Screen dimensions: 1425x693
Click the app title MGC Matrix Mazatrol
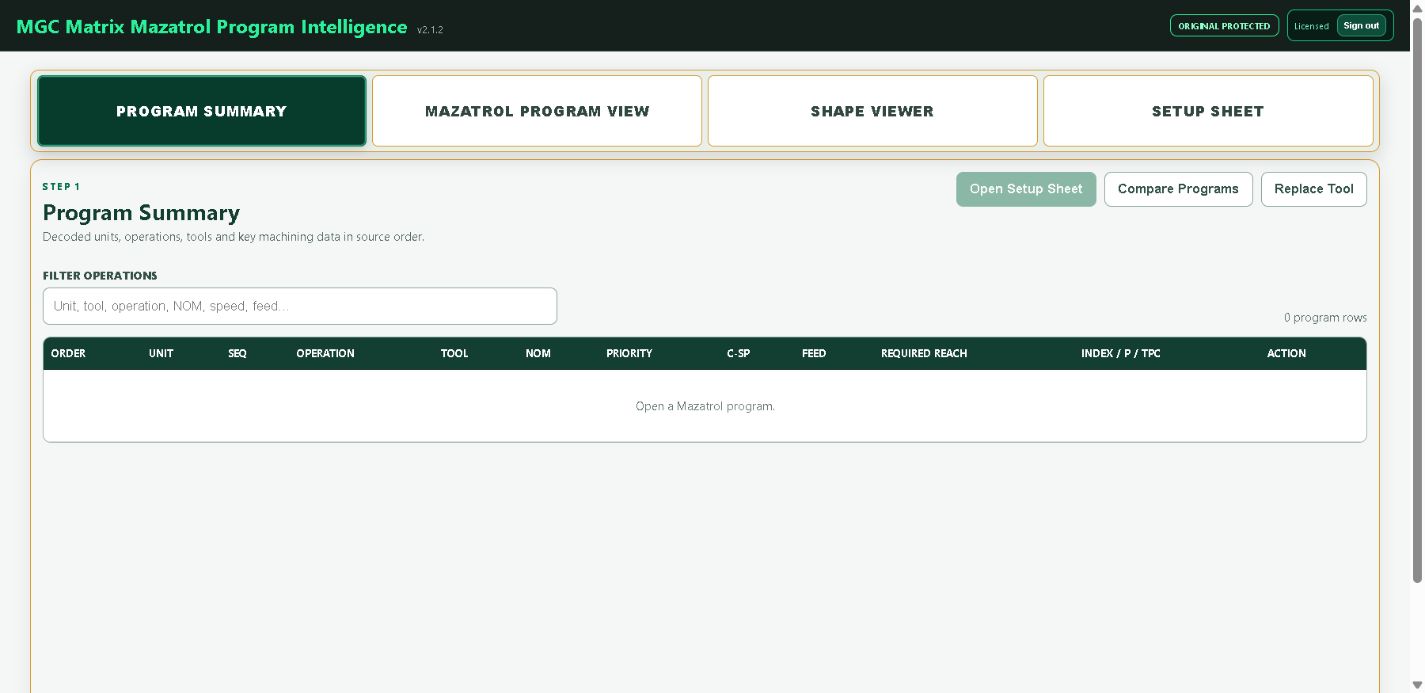coord(212,27)
